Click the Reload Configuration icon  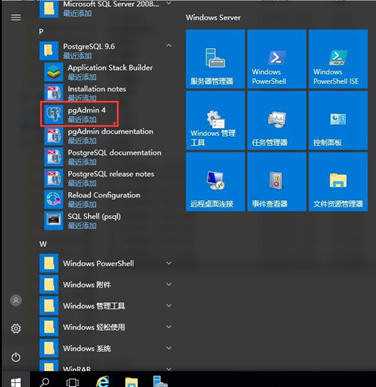coord(53,199)
